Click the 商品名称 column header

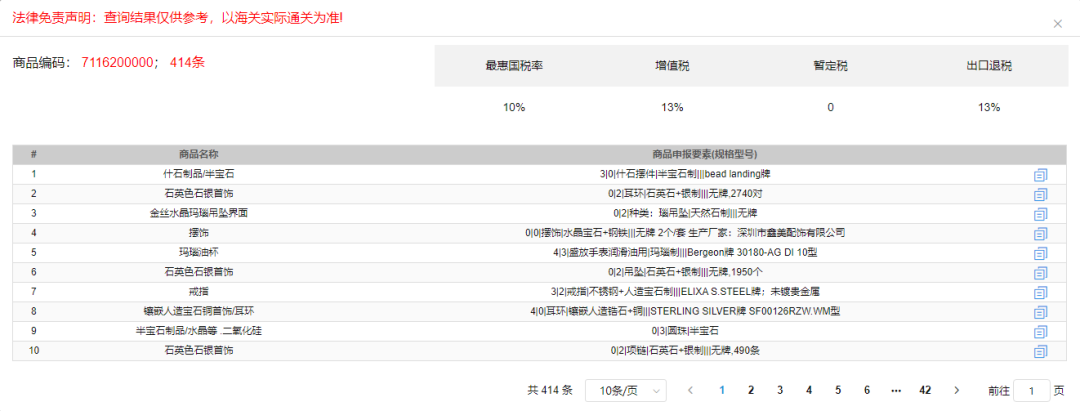198,154
